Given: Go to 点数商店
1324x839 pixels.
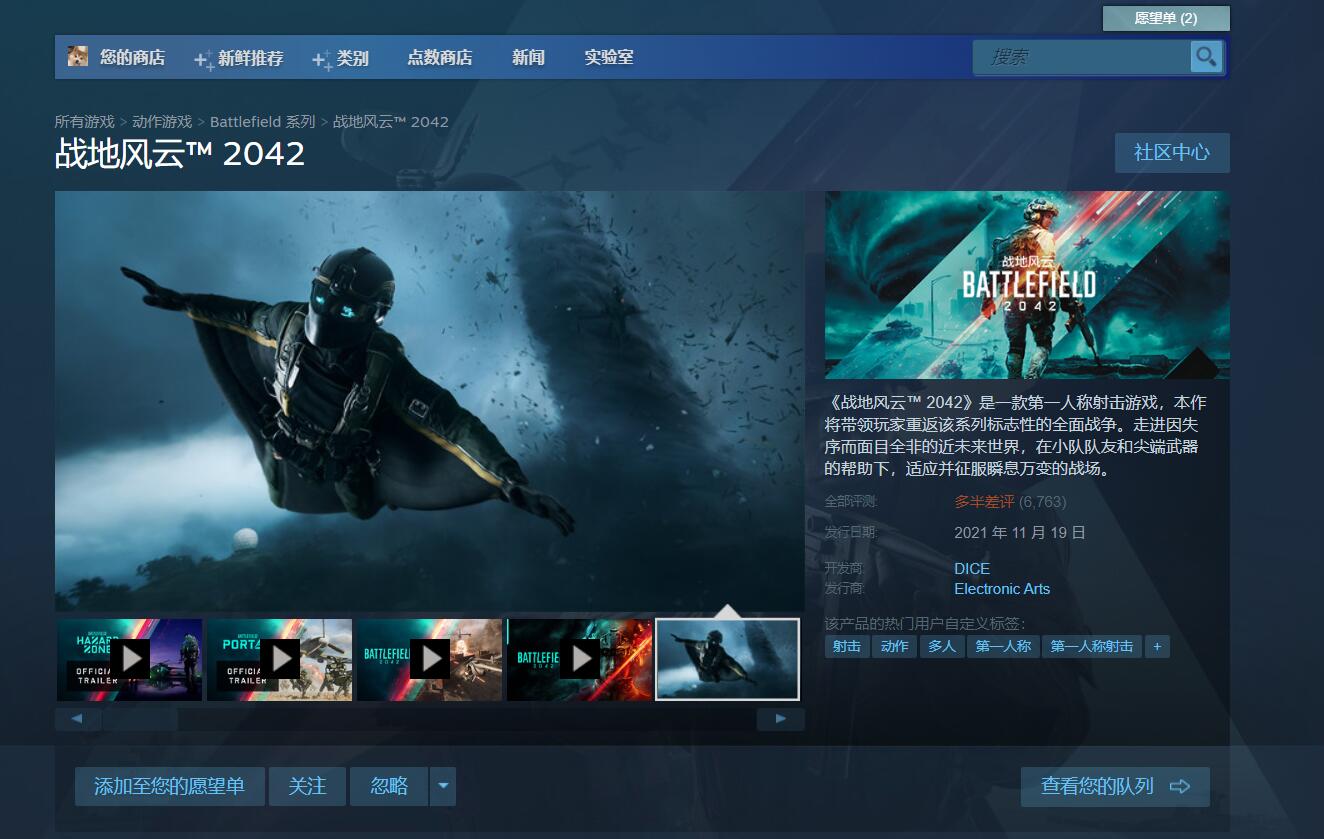Looking at the screenshot, I should pos(439,57).
